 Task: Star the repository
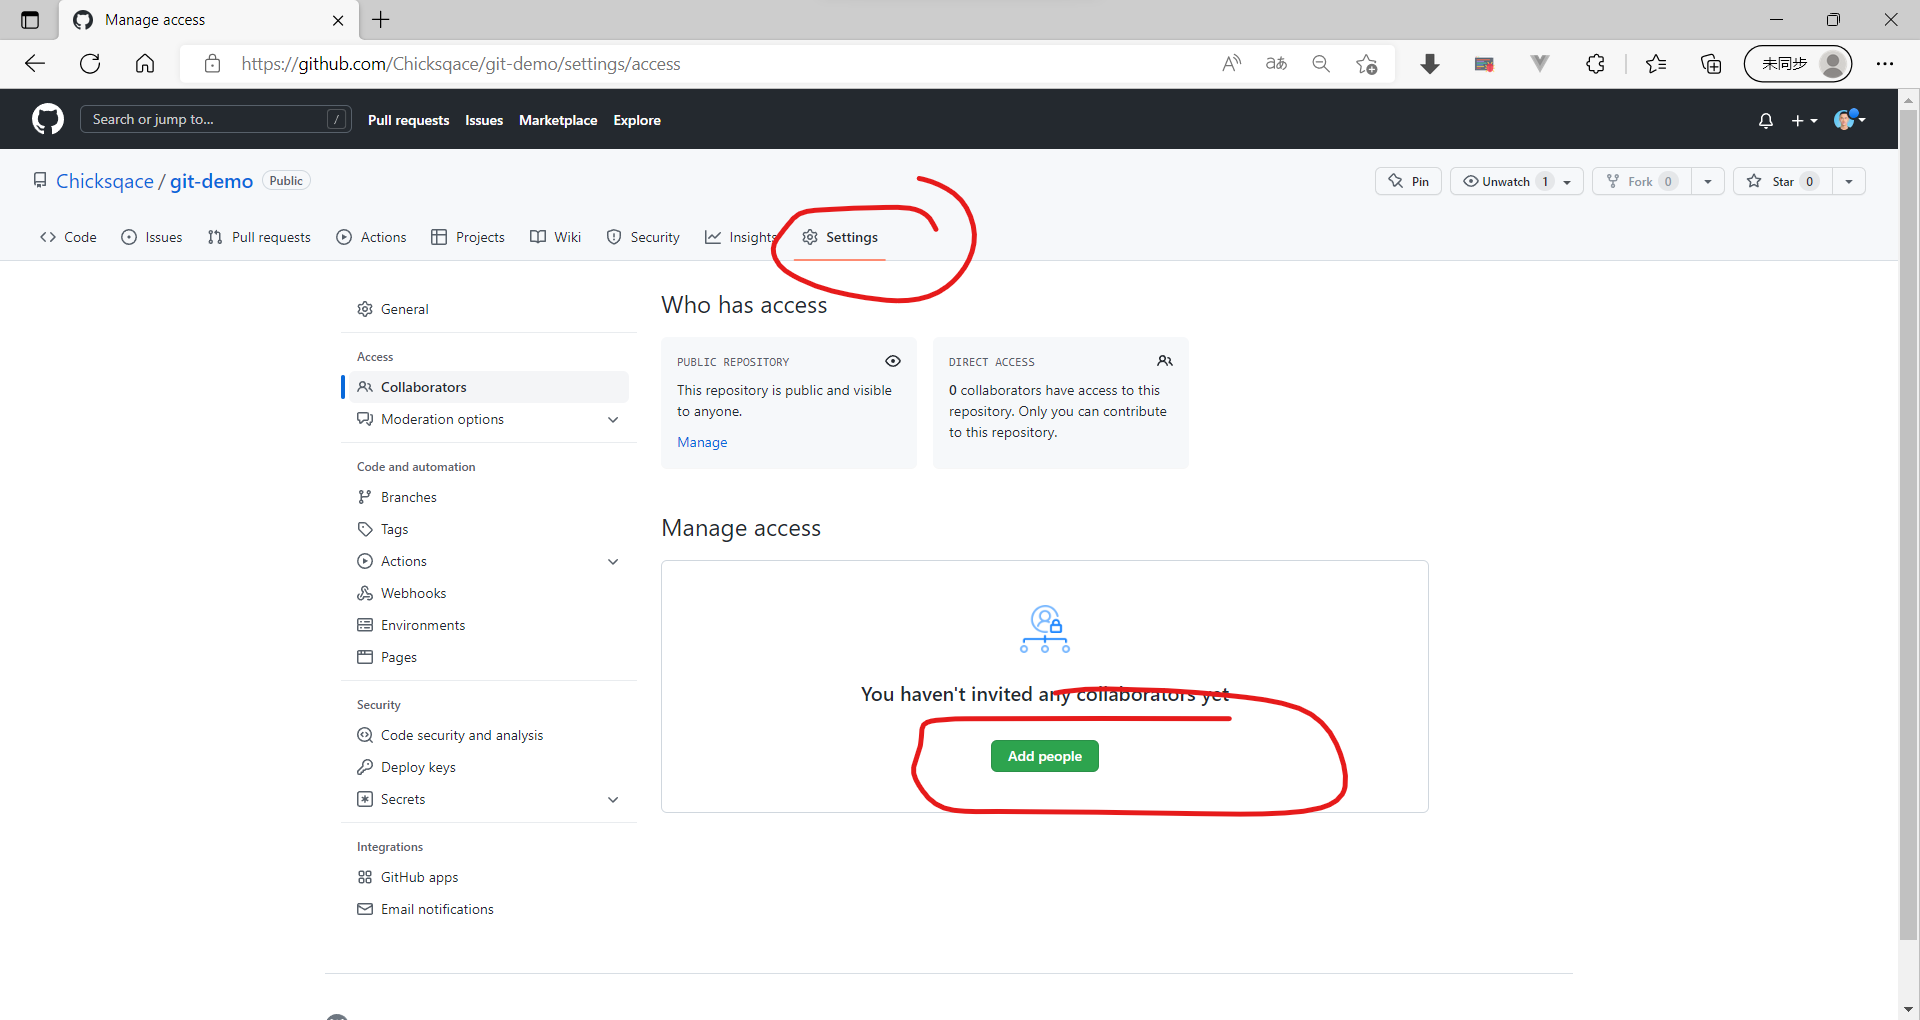tap(1782, 181)
